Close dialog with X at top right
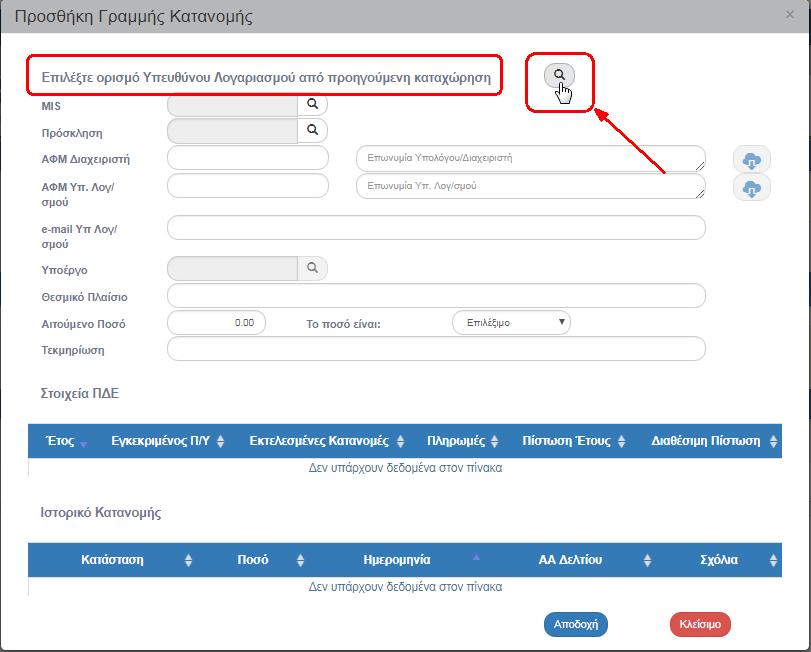This screenshot has width=811, height=652. point(790,14)
